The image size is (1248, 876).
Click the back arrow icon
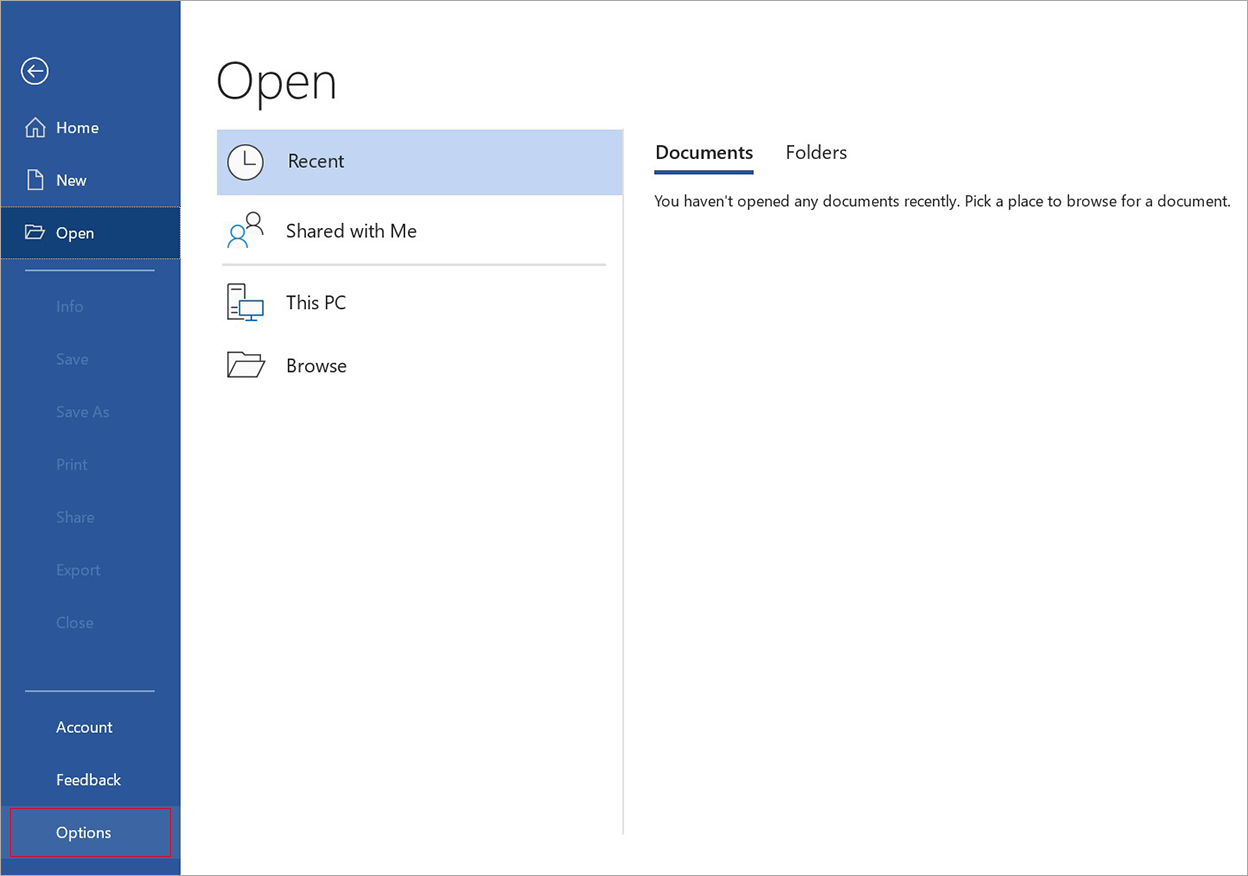point(35,71)
